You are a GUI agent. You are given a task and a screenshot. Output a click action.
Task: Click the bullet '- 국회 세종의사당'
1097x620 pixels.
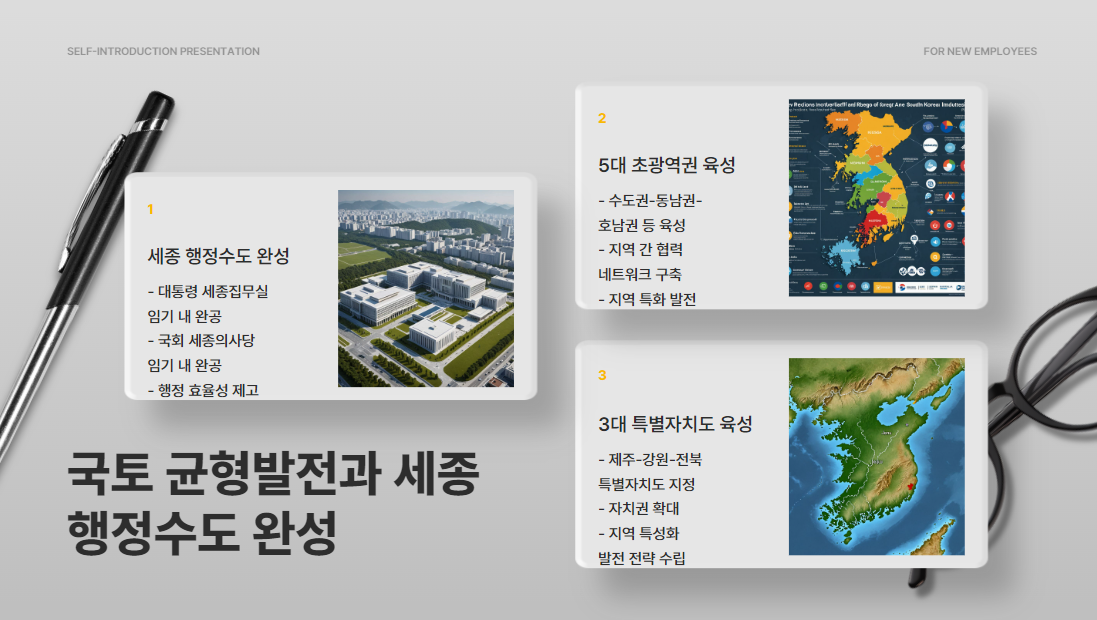pyautogui.click(x=201, y=340)
